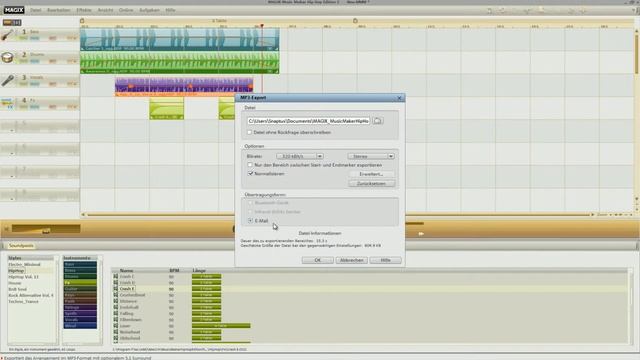Check 'Datei ohne Rückfrage überschreiben'
The height and width of the screenshot is (360, 640).
[249, 132]
